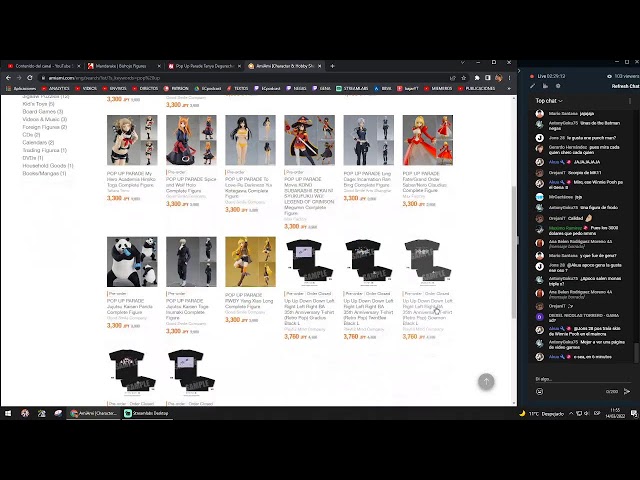Open the Windows notification center

pyautogui.click(x=634, y=413)
